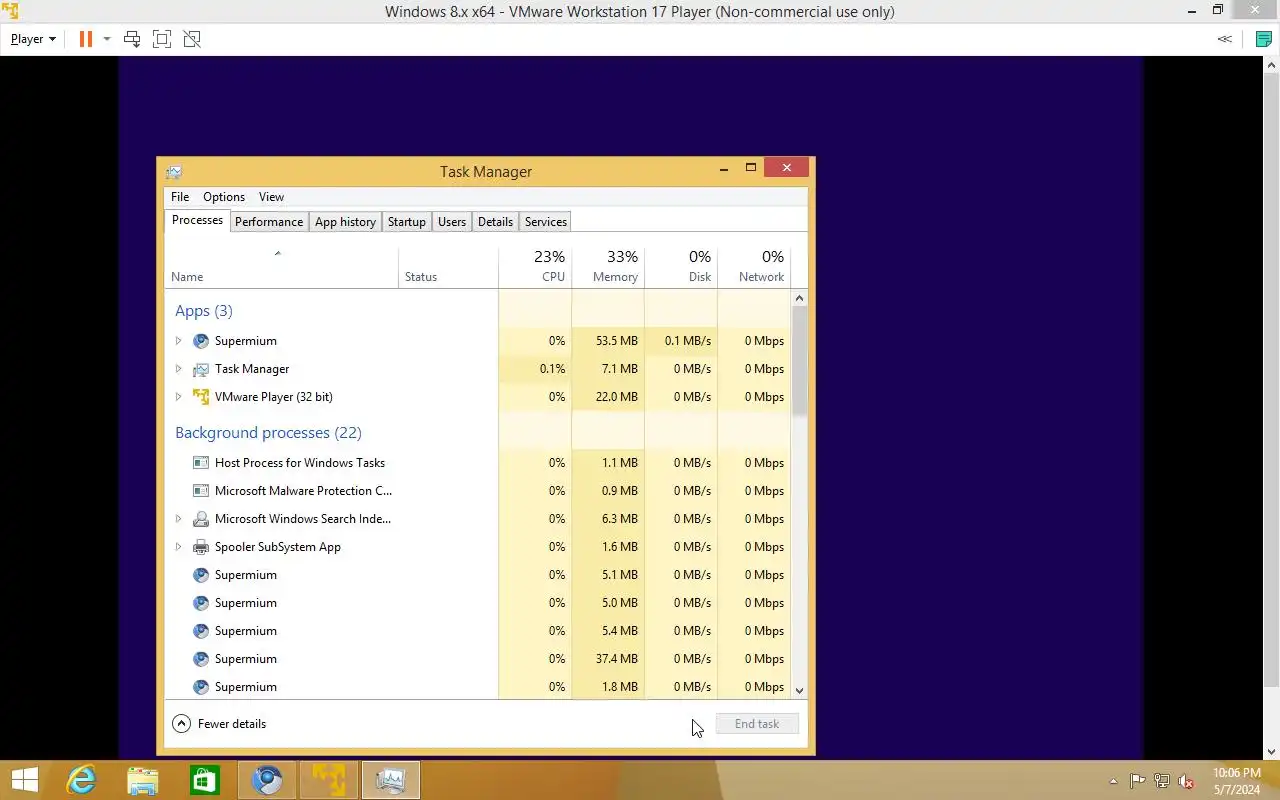This screenshot has width=1280, height=800.
Task: Switch to the Startup tab
Action: 407,222
